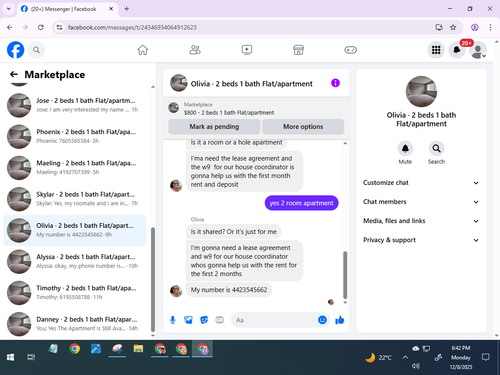Click the Facebook logo
The width and height of the screenshot is (500, 375).
tap(16, 50)
